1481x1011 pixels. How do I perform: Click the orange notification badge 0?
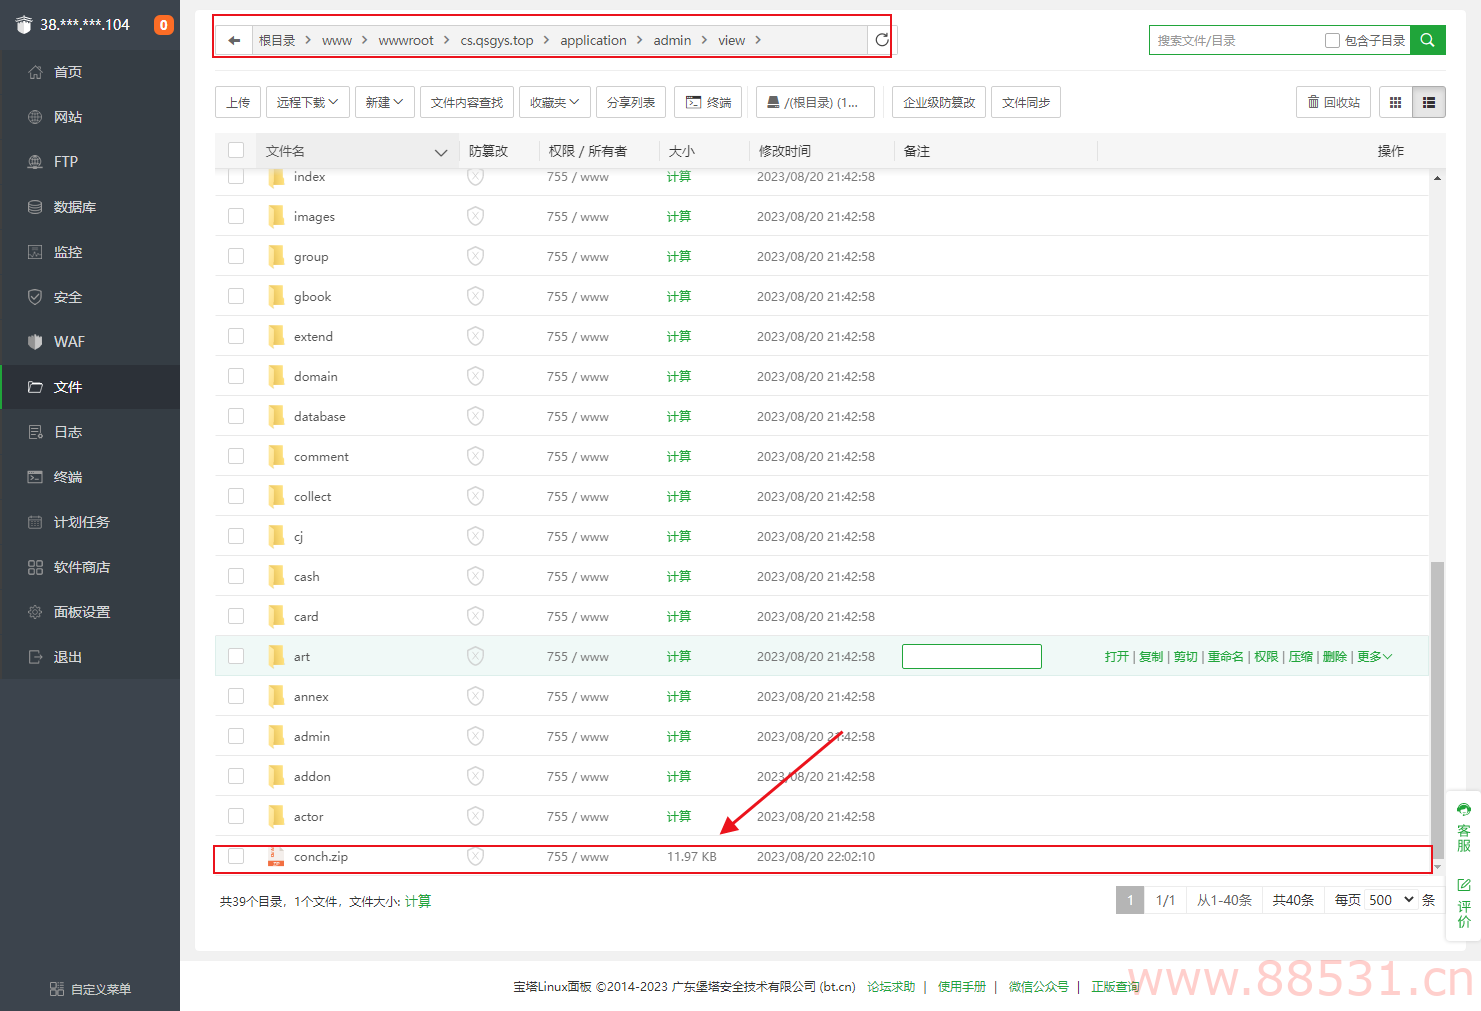[164, 25]
